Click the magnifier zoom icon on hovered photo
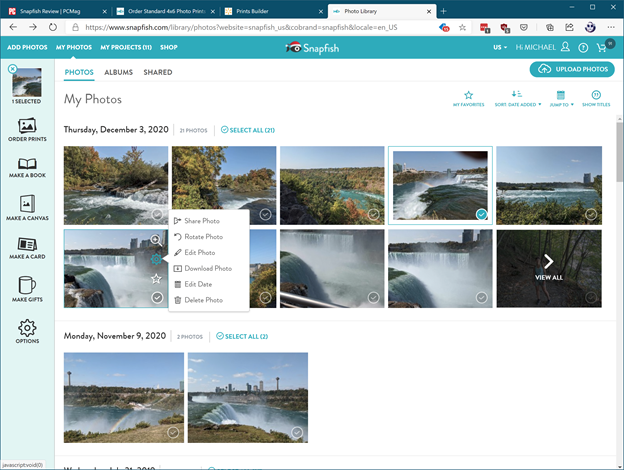This screenshot has height=470, width=624. click(157, 240)
